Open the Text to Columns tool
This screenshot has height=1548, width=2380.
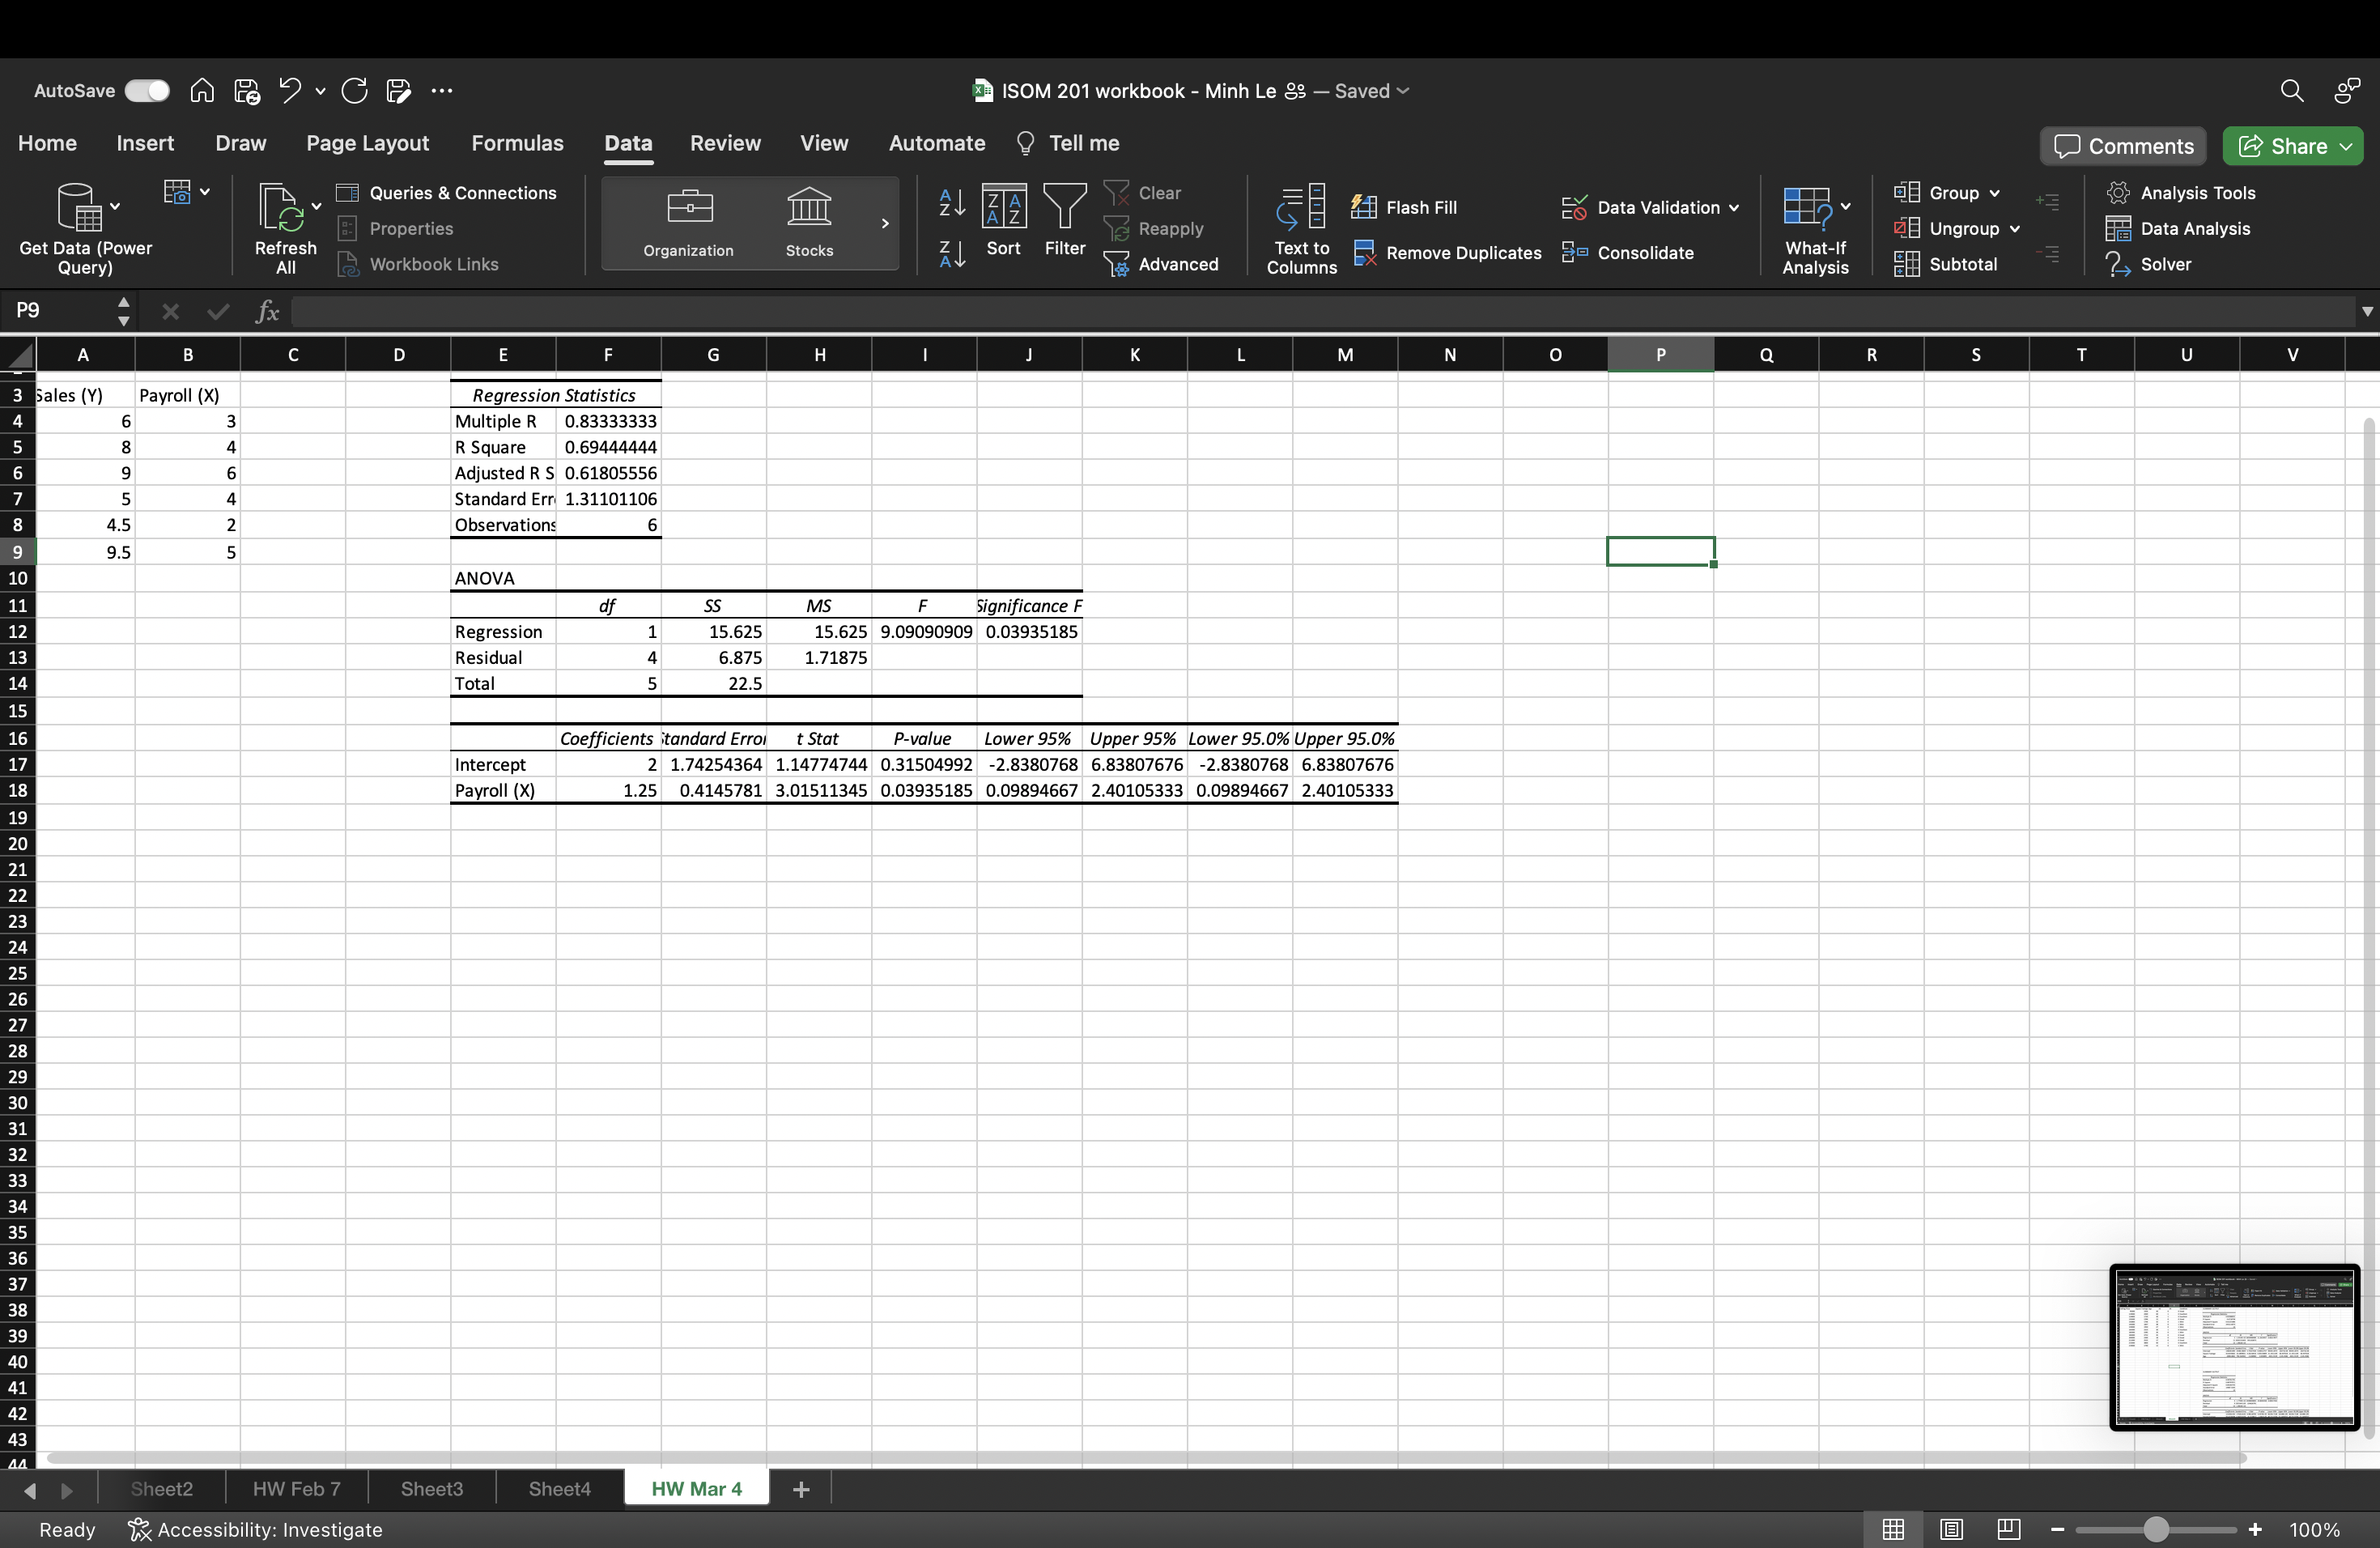1300,228
